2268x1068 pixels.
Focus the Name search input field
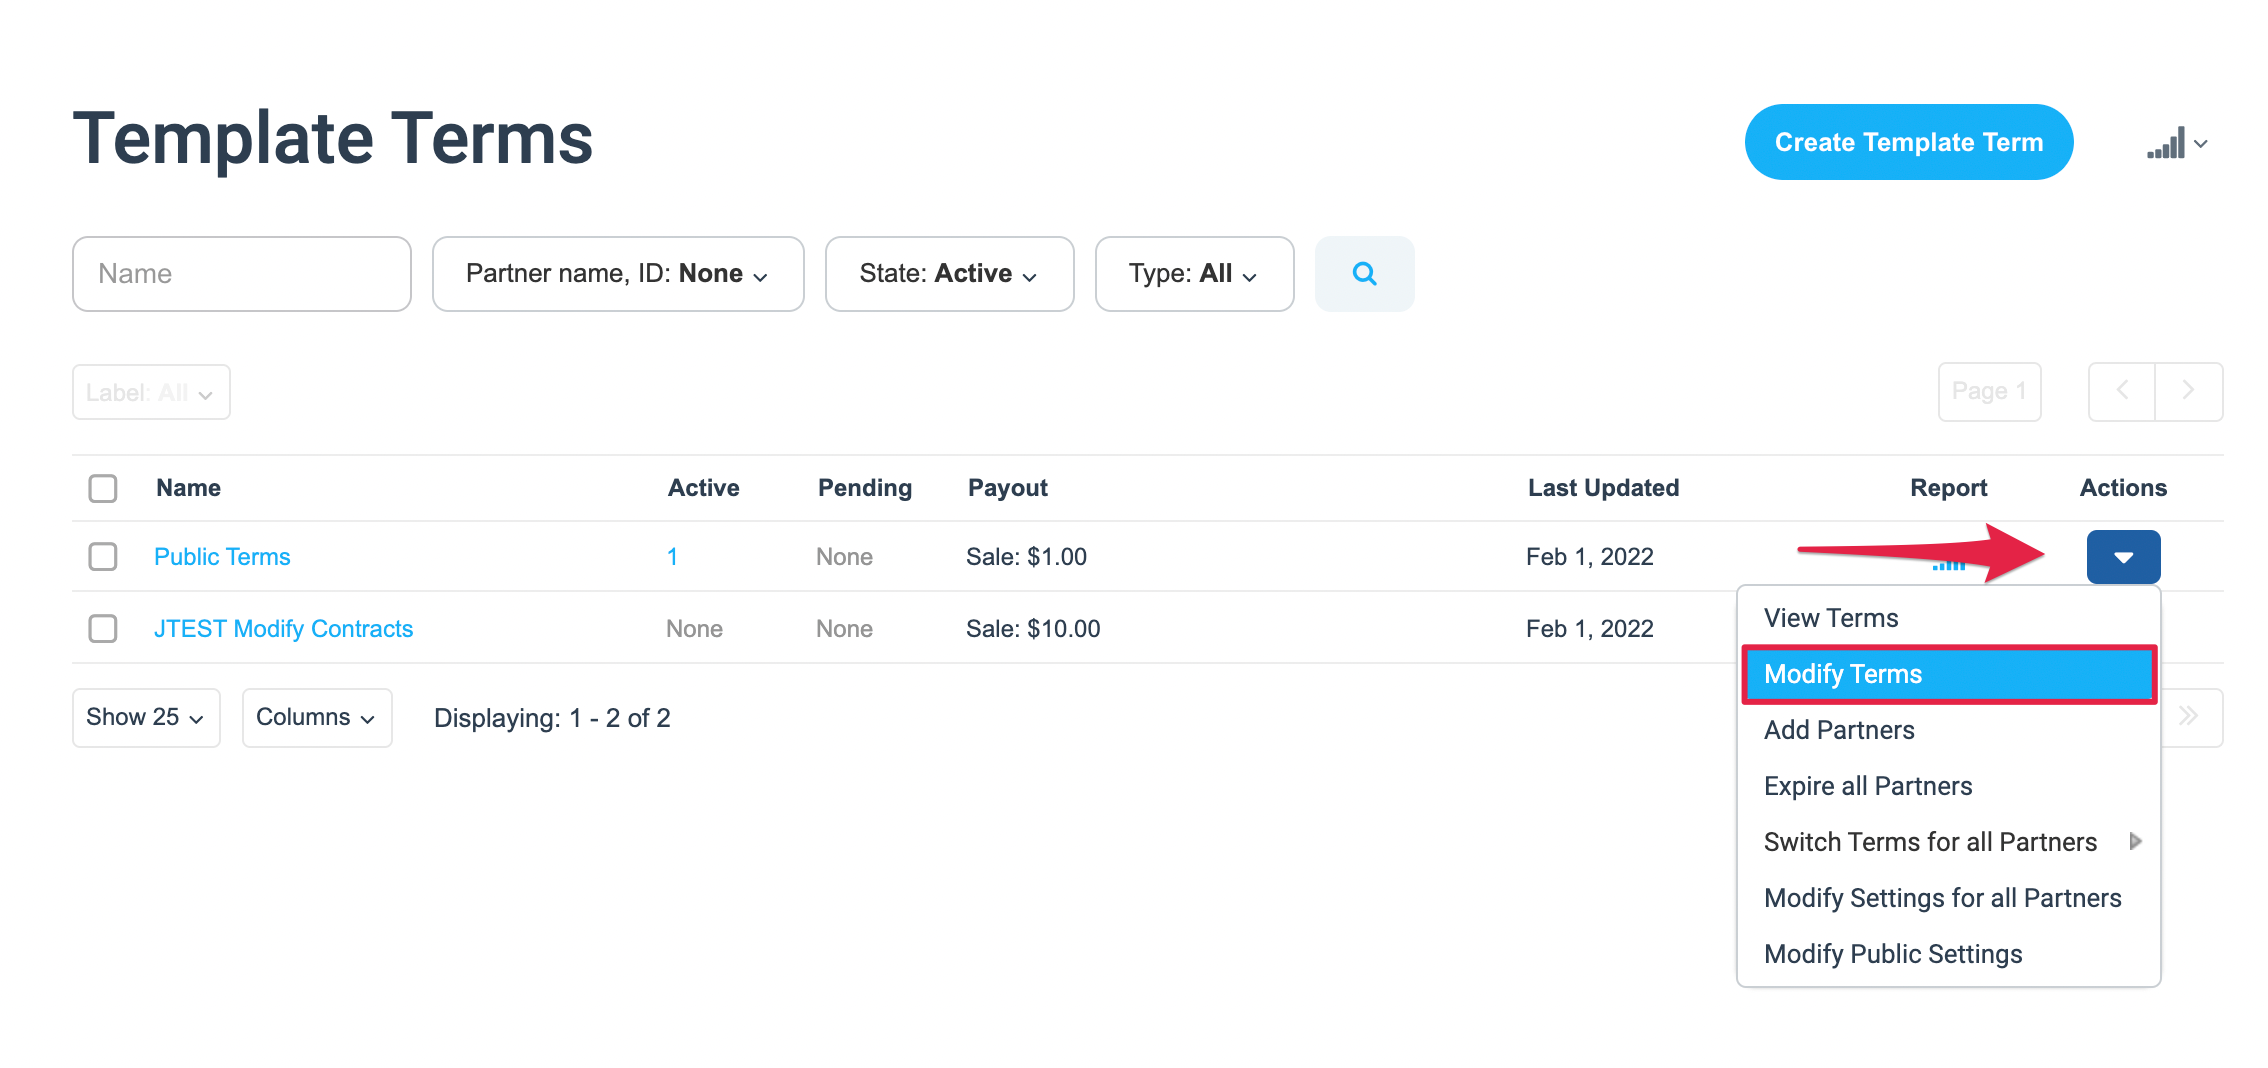242,274
